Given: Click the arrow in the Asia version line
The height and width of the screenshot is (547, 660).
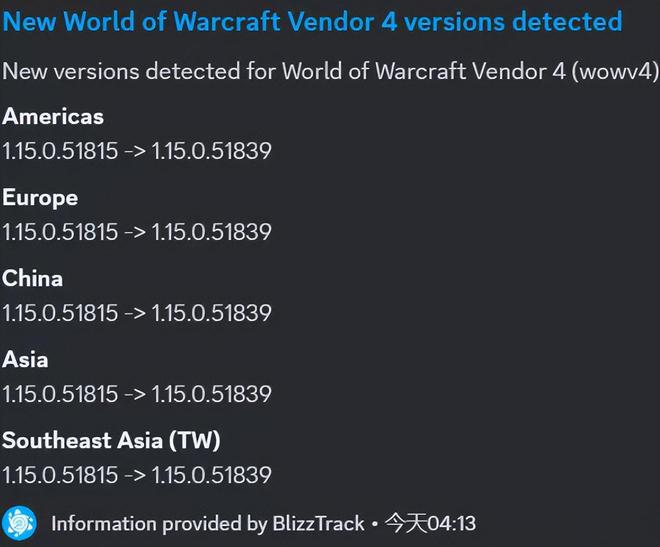Looking at the screenshot, I should pos(135,395).
